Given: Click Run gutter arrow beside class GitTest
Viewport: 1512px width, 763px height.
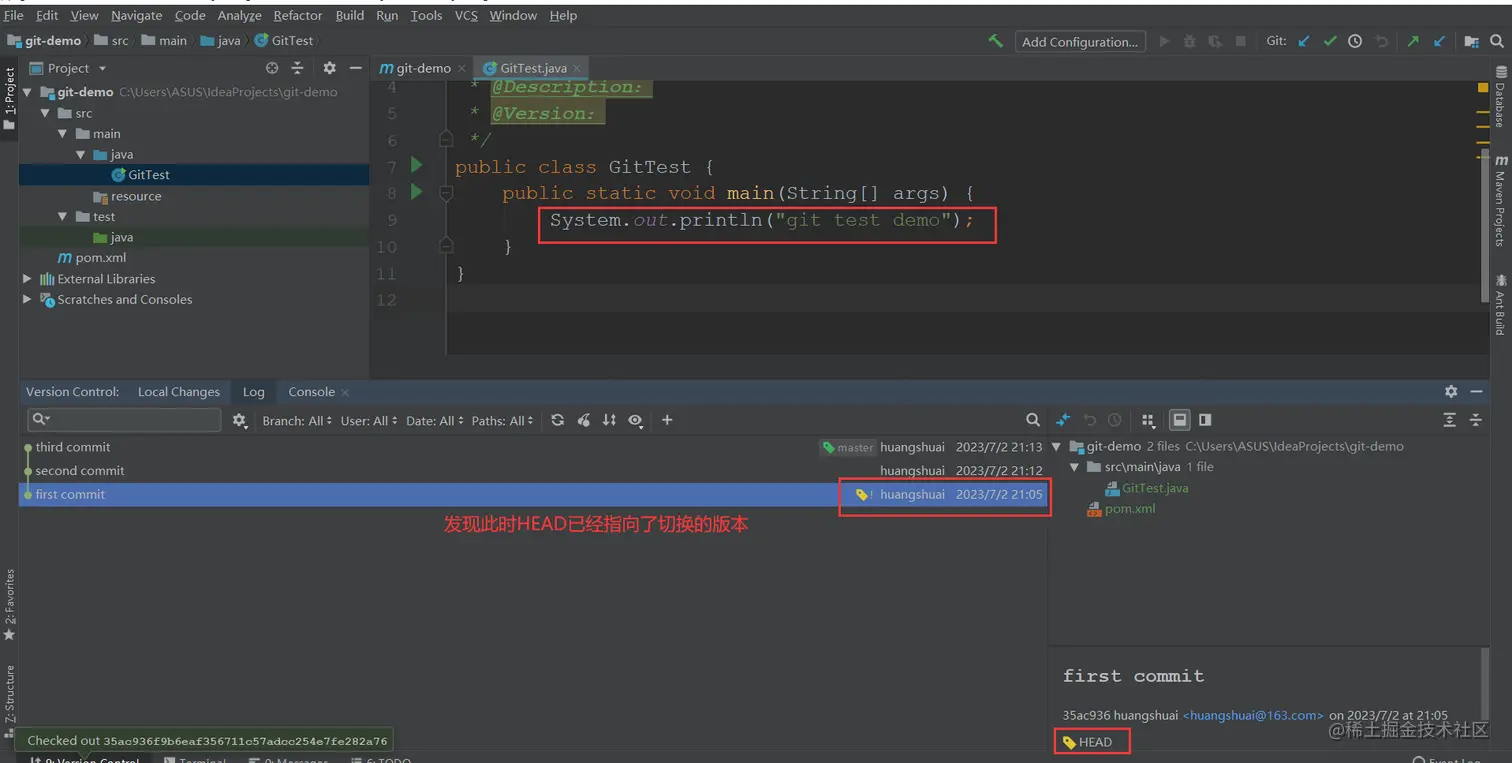Looking at the screenshot, I should point(417,165).
